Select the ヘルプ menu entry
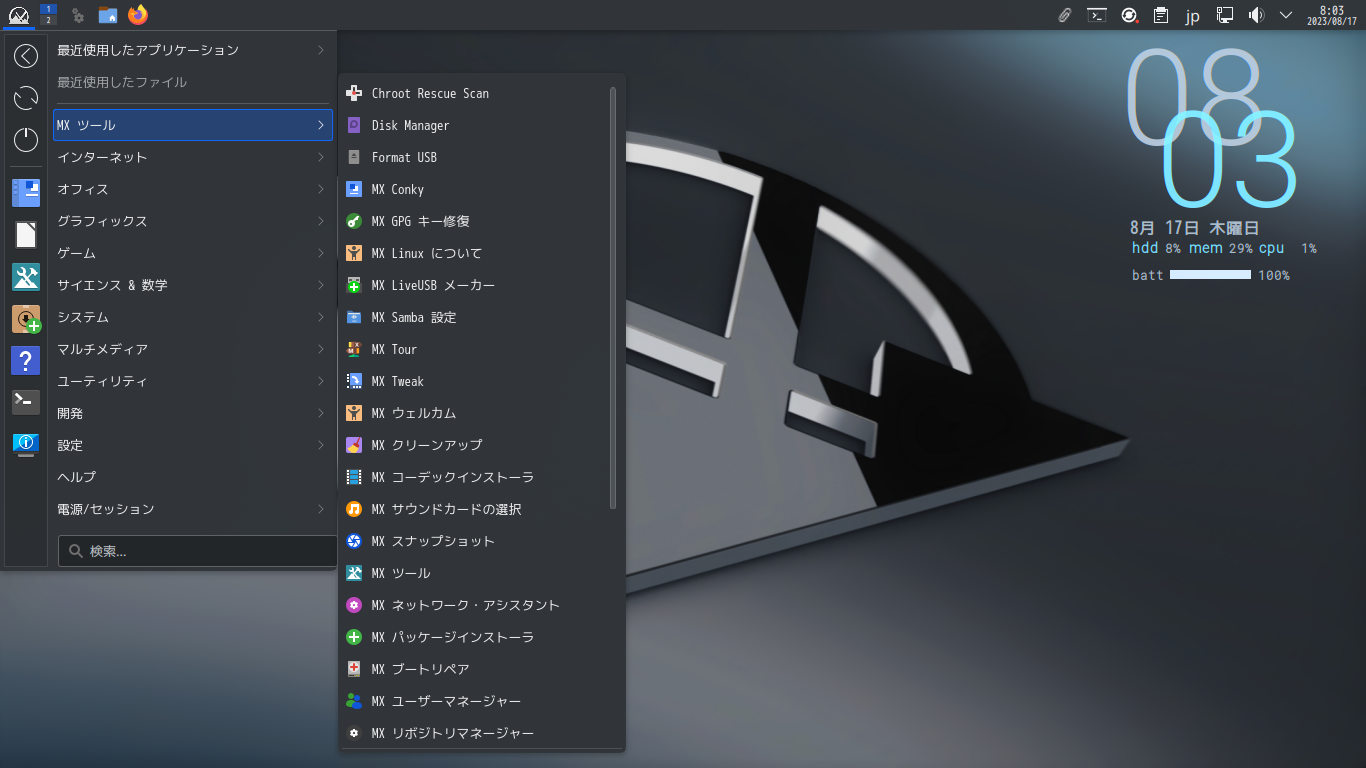This screenshot has height=768, width=1366. 193,477
